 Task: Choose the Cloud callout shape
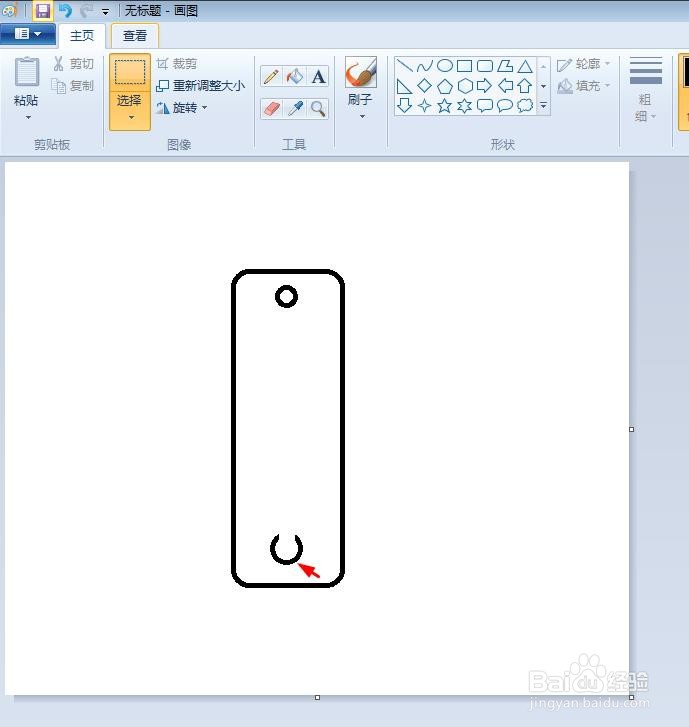[525, 106]
